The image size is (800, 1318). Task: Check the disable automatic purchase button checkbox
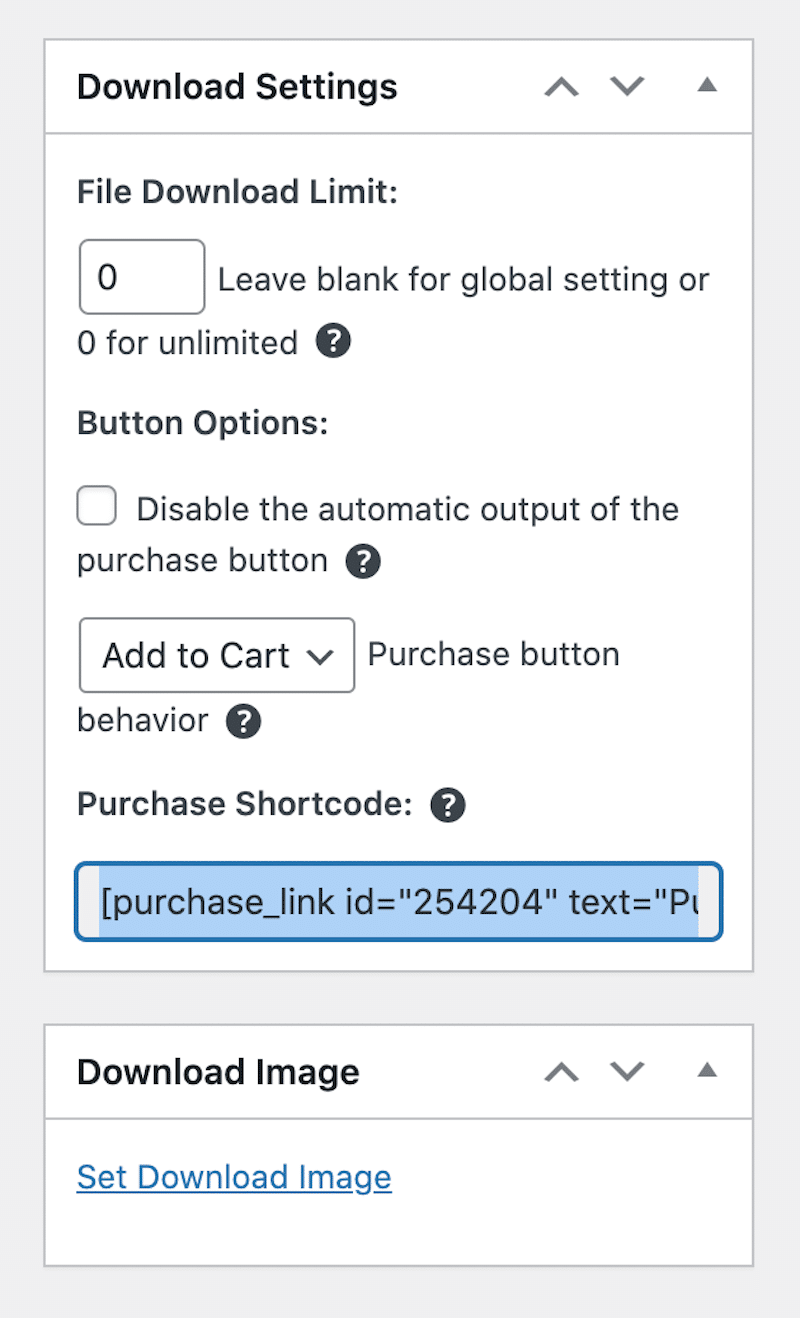(x=97, y=507)
